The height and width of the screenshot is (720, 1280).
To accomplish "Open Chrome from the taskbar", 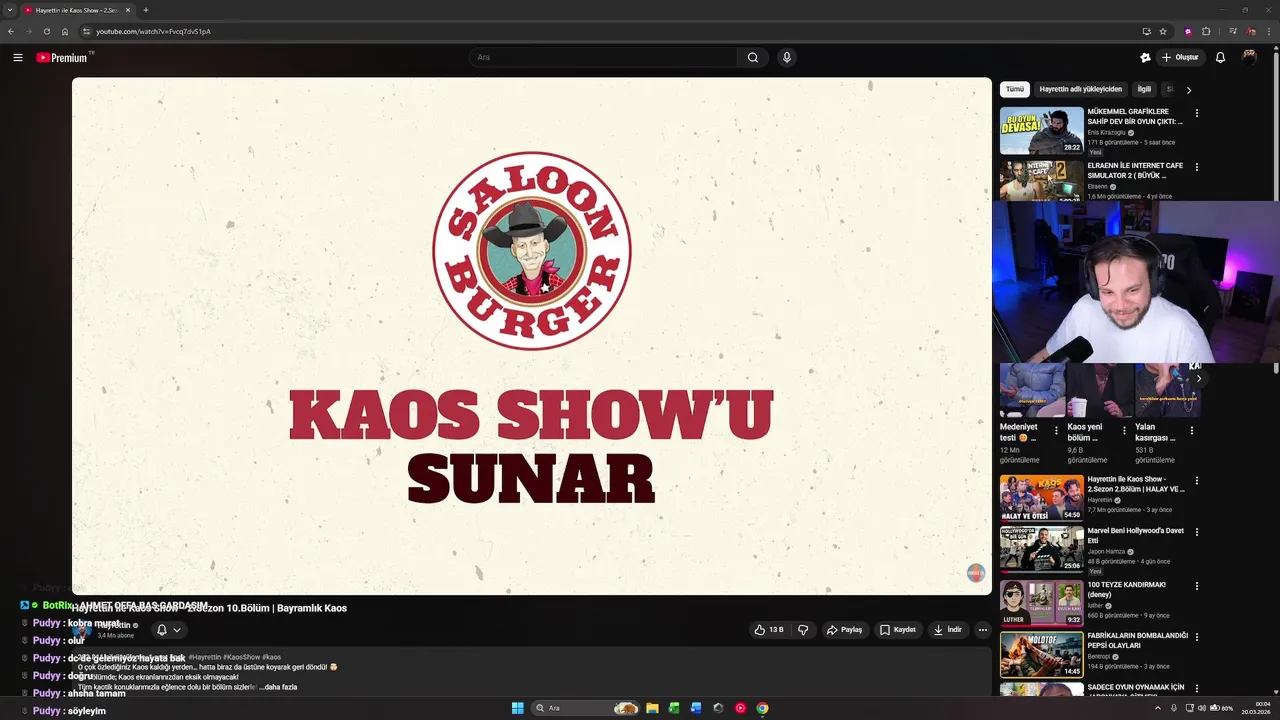I will [762, 708].
